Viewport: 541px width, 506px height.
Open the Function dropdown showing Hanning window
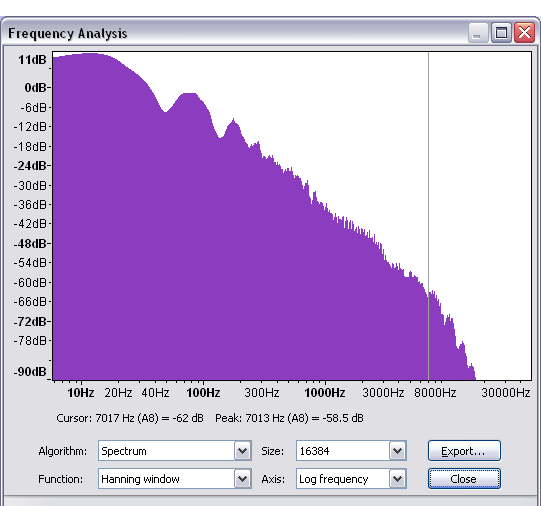[x=175, y=478]
